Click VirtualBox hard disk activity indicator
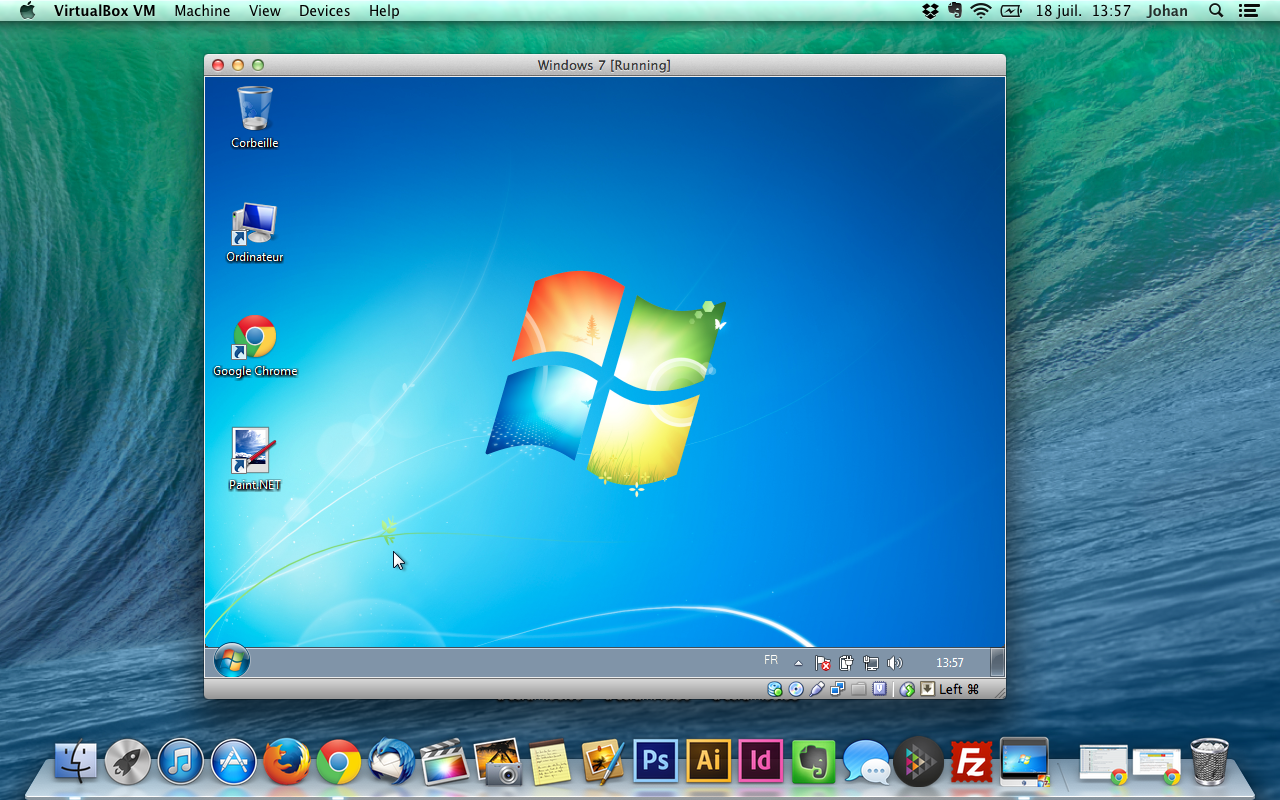The height and width of the screenshot is (800, 1280). [x=775, y=689]
